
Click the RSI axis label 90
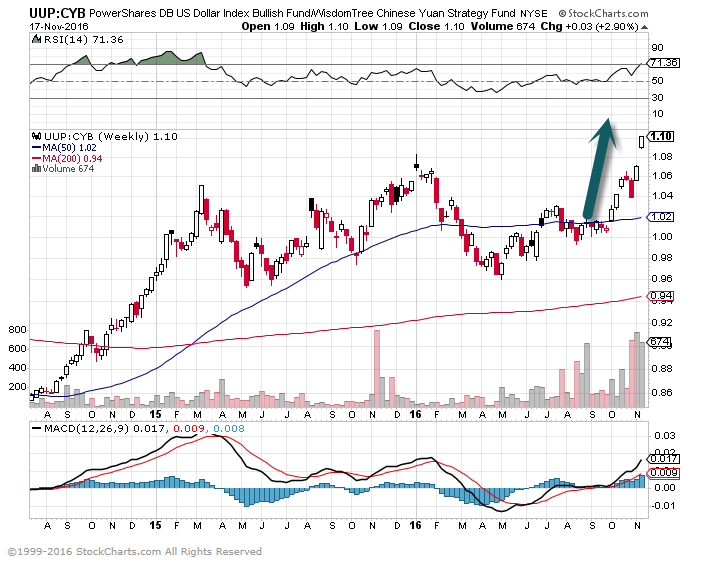click(657, 47)
